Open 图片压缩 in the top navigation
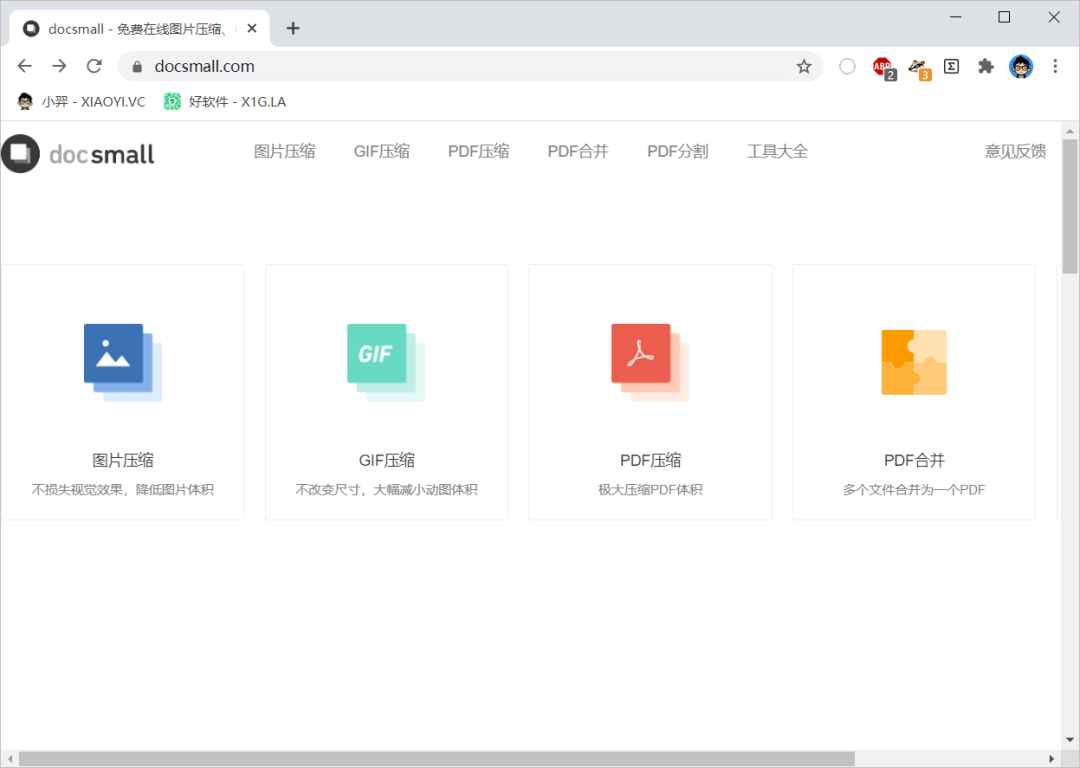The image size is (1080, 768). click(284, 151)
